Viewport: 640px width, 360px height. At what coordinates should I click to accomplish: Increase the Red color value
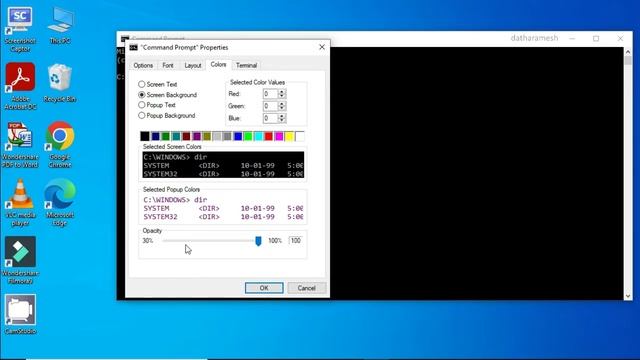(x=282, y=91)
